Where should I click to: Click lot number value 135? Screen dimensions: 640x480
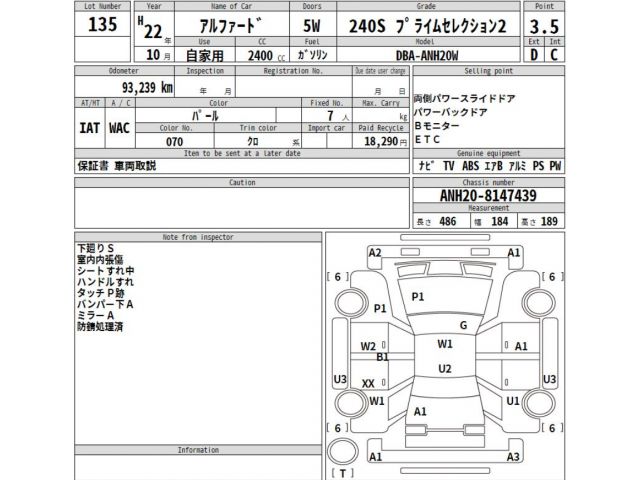102,24
